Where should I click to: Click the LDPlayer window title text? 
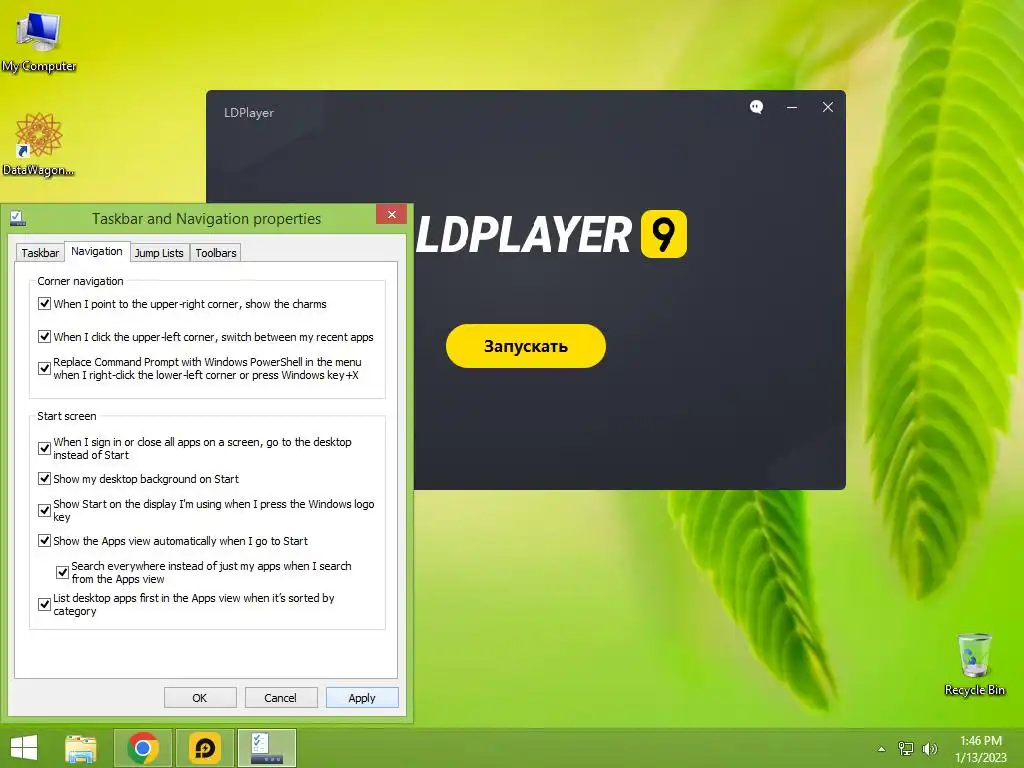point(249,113)
